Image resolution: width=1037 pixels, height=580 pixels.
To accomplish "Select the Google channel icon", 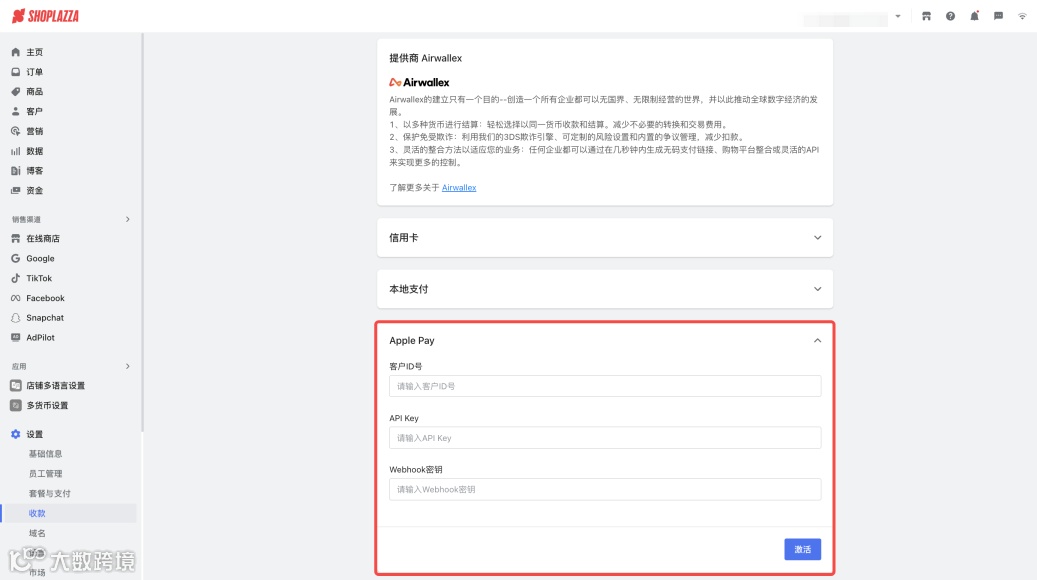I will point(16,259).
